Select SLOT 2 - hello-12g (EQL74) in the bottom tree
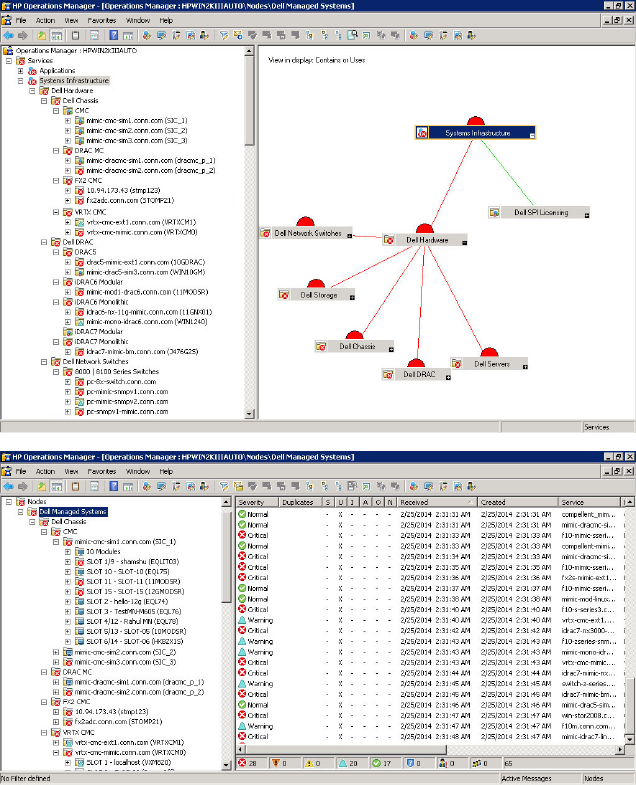This screenshot has width=636, height=785. click(127, 601)
